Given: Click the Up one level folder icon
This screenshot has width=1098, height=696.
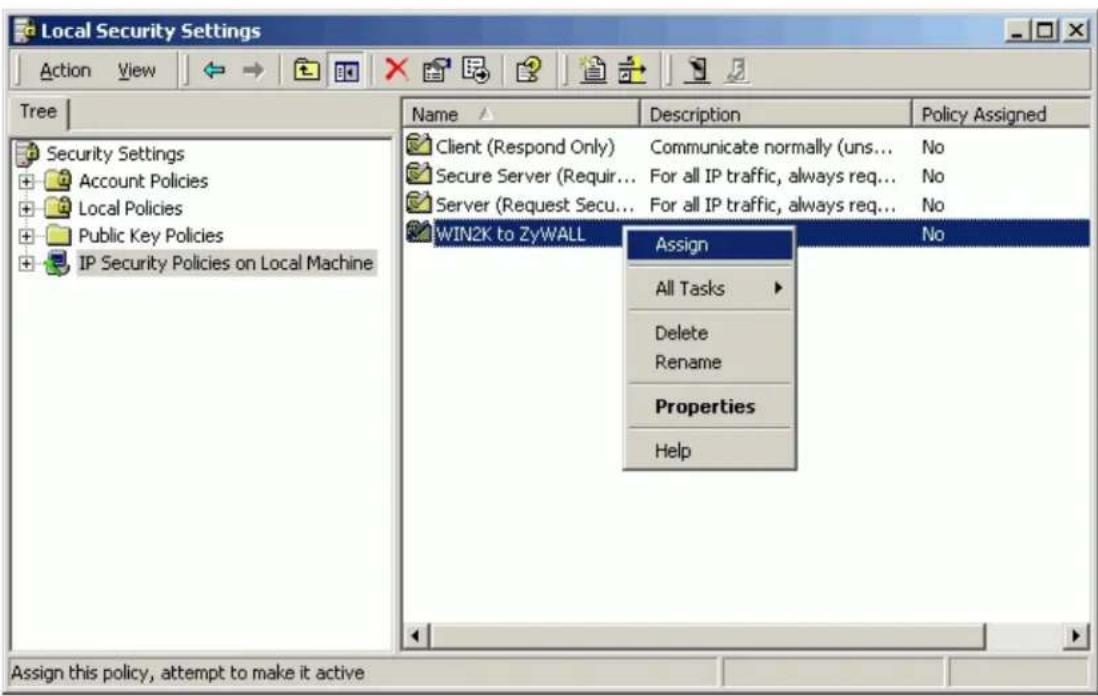Looking at the screenshot, I should (306, 70).
